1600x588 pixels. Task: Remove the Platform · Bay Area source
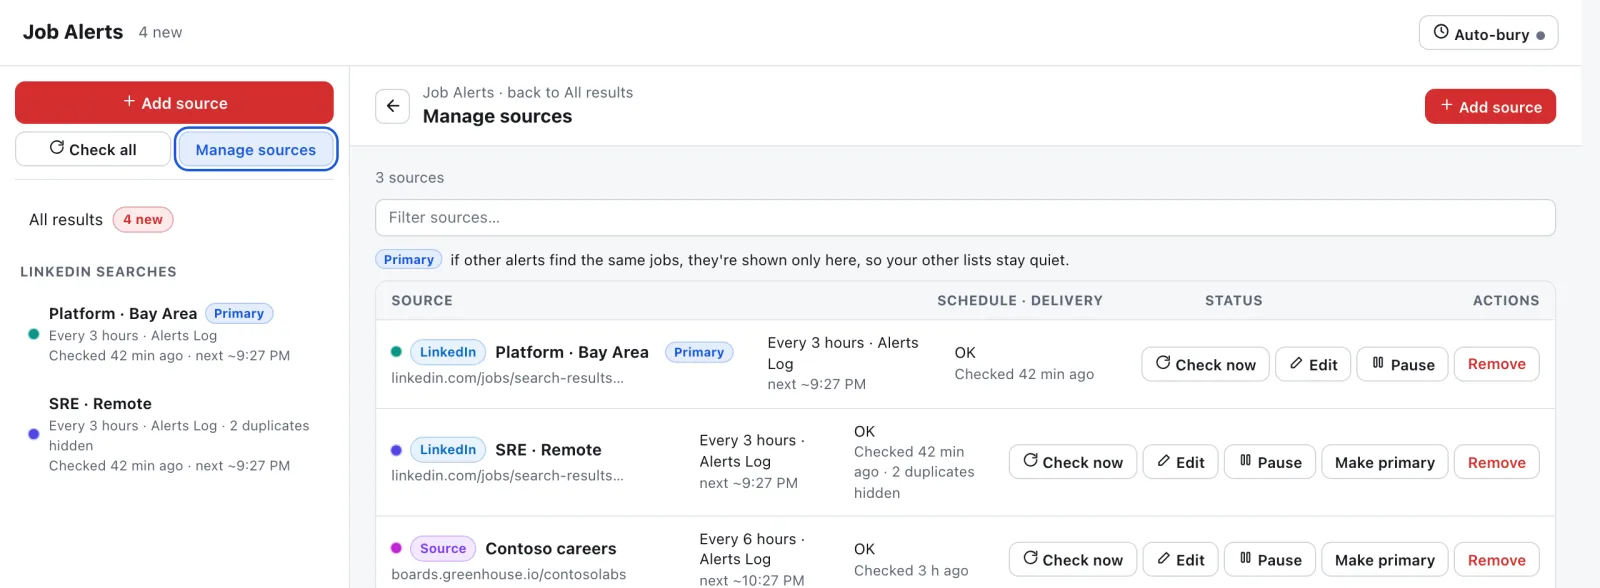[x=1496, y=364]
